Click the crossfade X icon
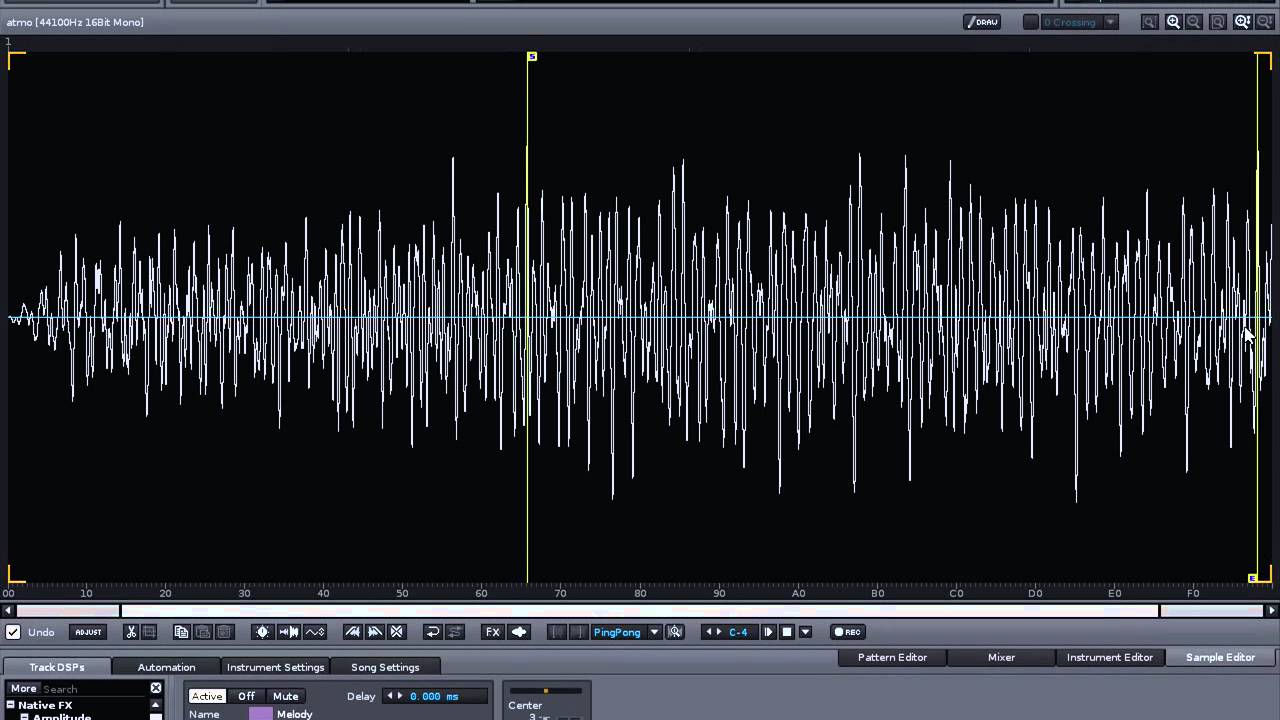Viewport: 1280px width, 720px height. [x=397, y=632]
